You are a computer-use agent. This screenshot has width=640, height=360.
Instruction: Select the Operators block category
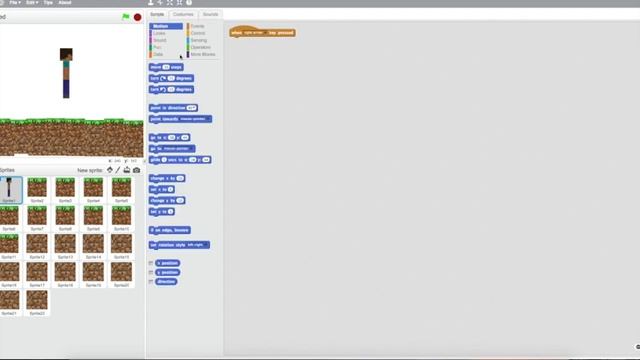coord(202,47)
